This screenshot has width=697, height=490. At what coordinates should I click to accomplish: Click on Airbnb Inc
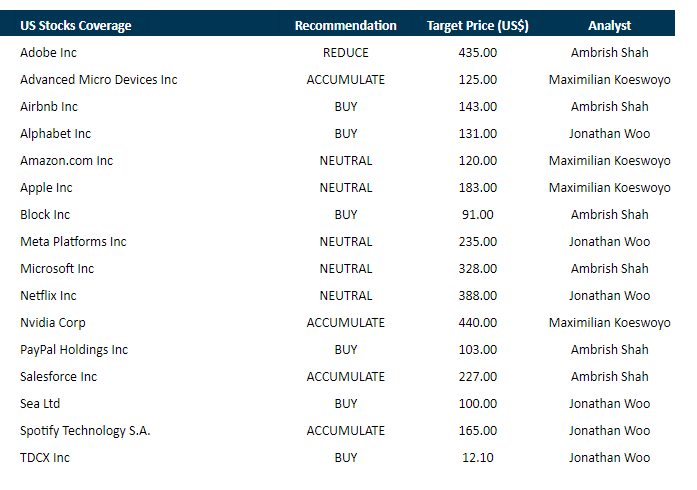pos(49,106)
